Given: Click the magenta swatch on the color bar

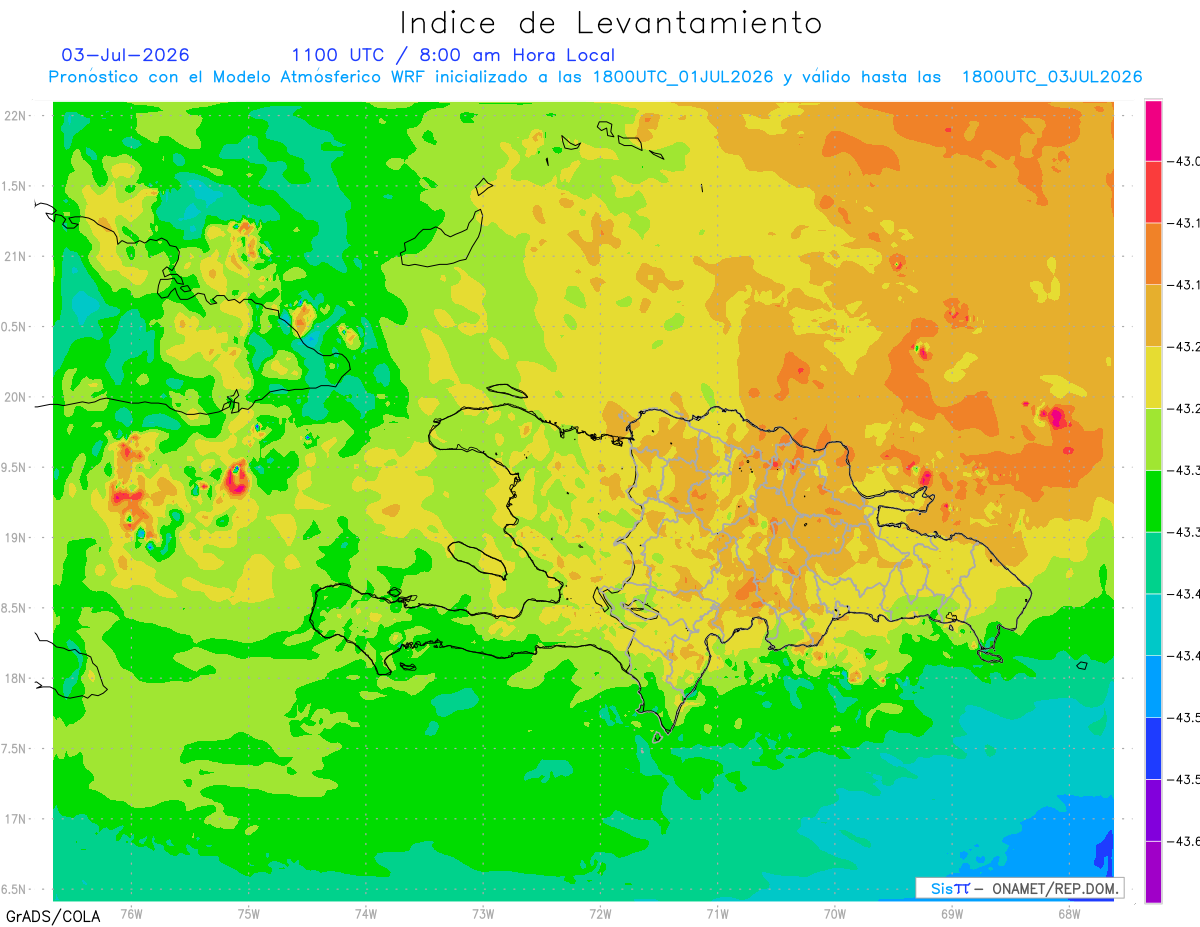Looking at the screenshot, I should click(x=1153, y=131).
